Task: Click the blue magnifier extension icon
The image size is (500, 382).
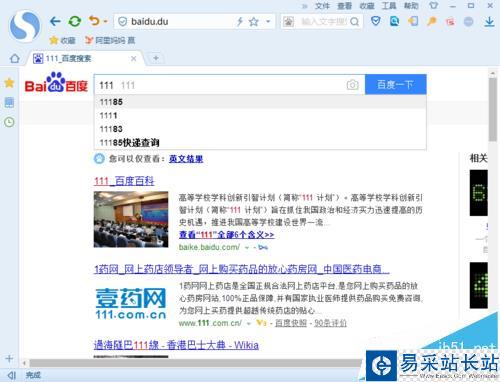Action: coord(394,21)
